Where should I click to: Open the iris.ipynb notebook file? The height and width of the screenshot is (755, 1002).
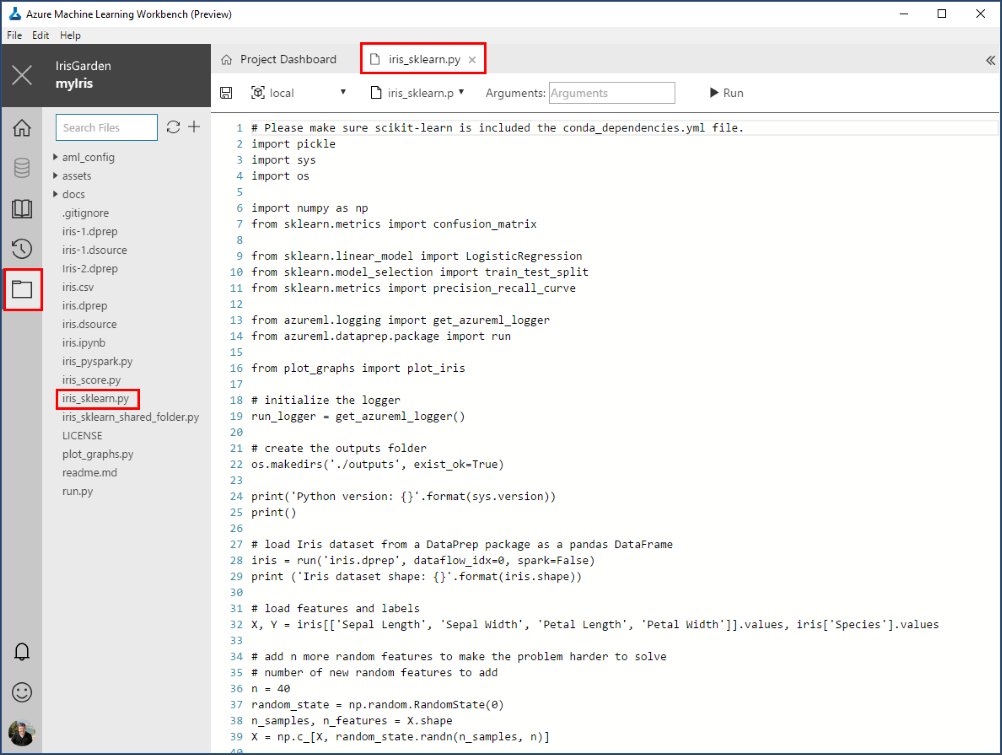pyautogui.click(x=84, y=343)
